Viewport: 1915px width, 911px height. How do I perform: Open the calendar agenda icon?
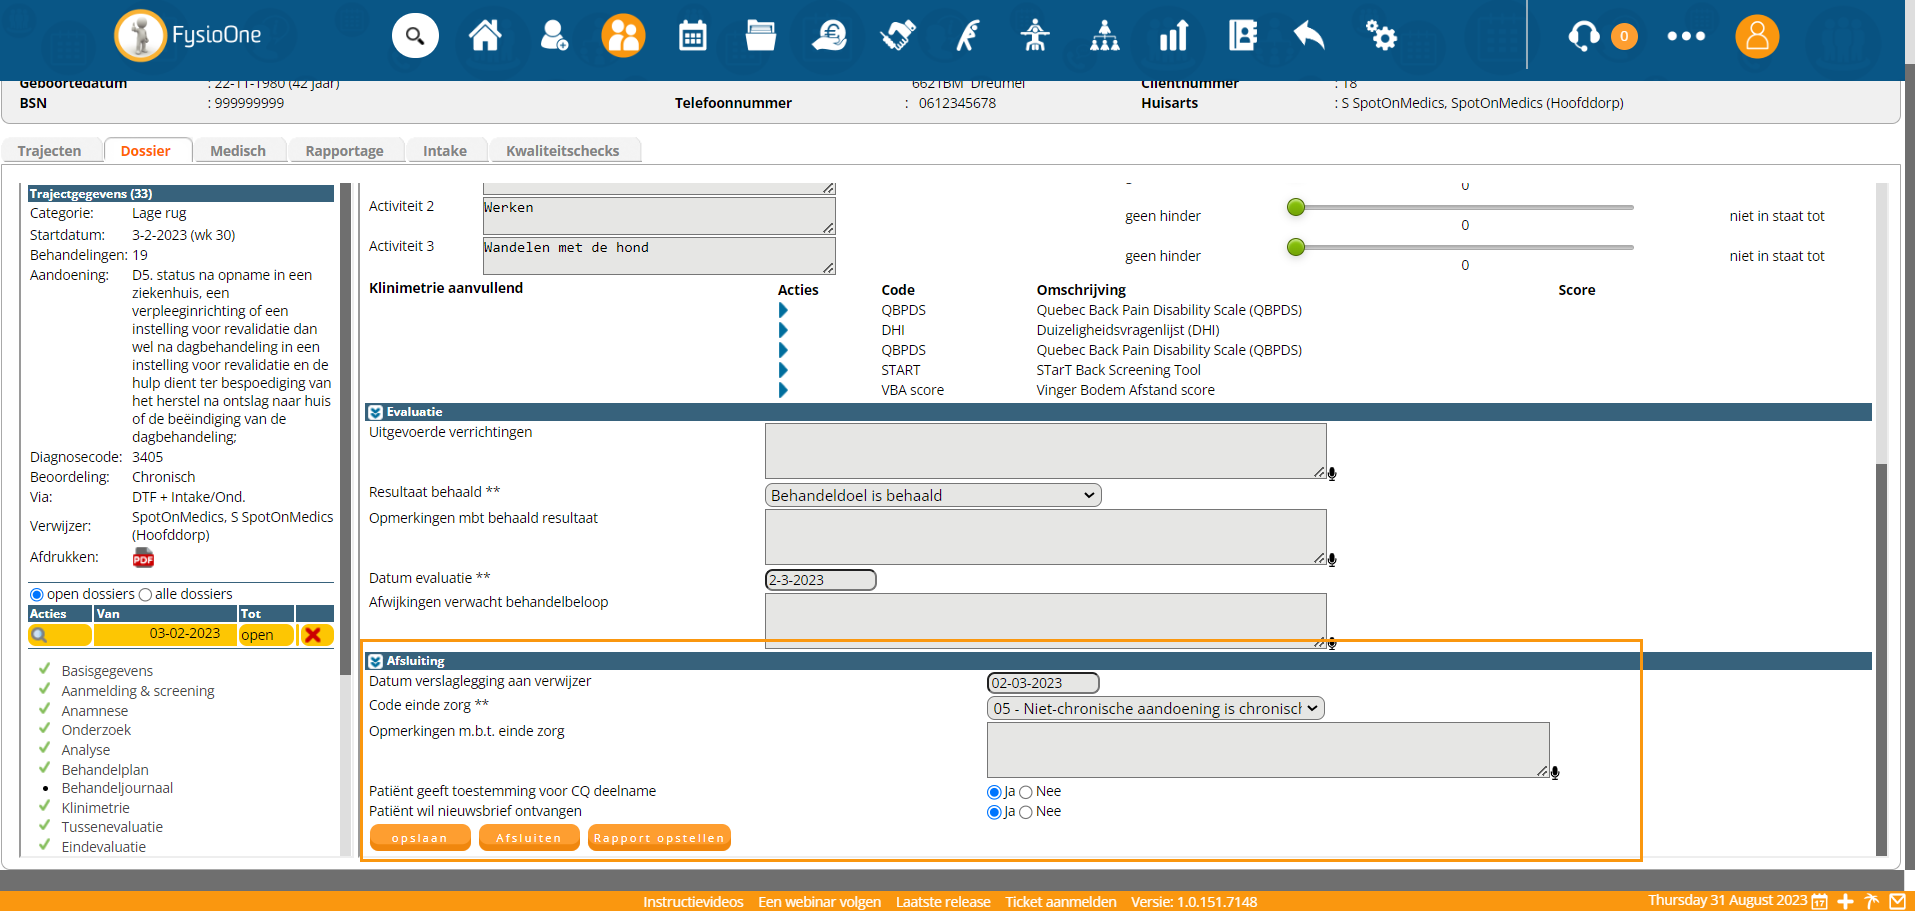[692, 36]
